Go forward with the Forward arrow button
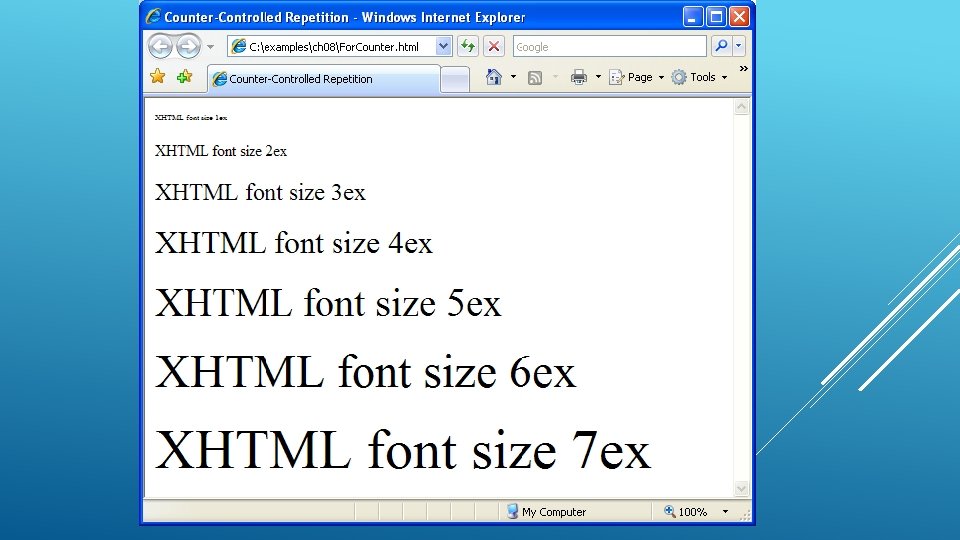 pos(188,47)
